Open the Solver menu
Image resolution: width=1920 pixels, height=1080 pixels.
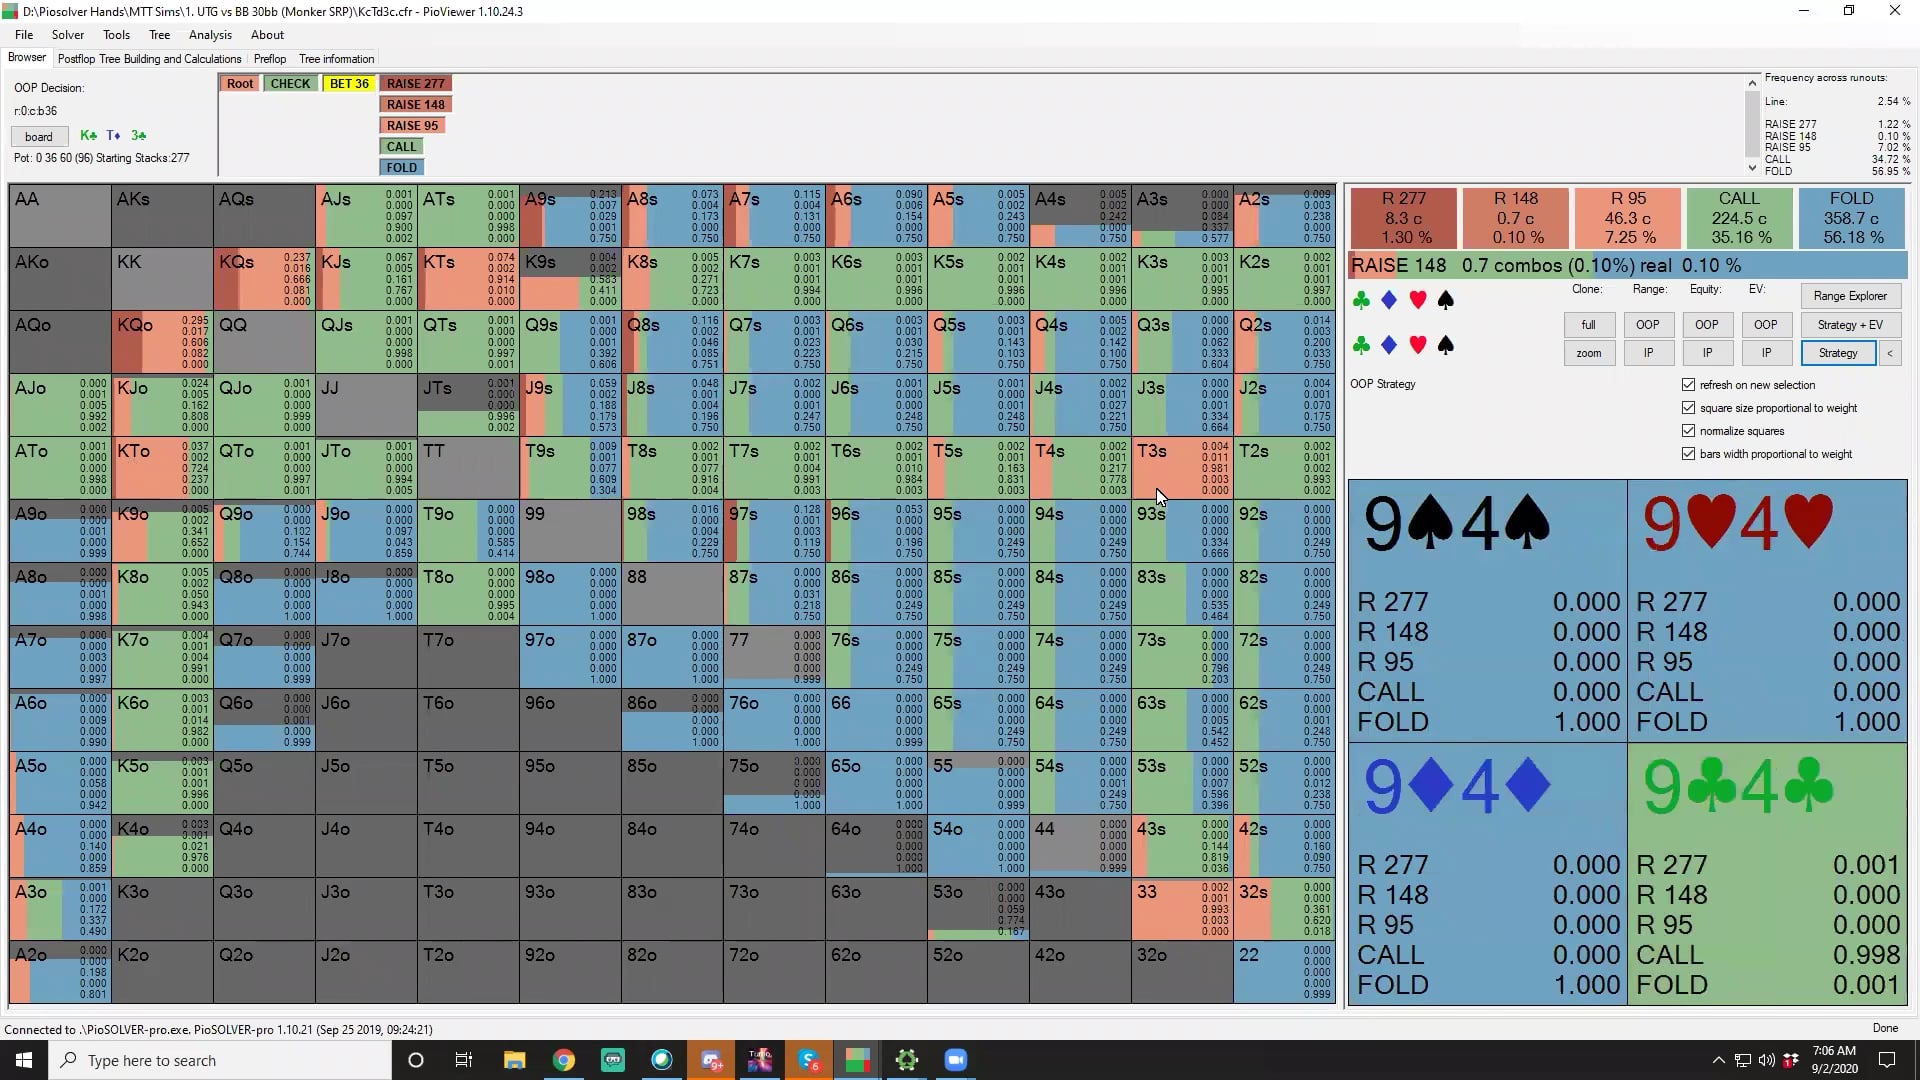(x=68, y=35)
